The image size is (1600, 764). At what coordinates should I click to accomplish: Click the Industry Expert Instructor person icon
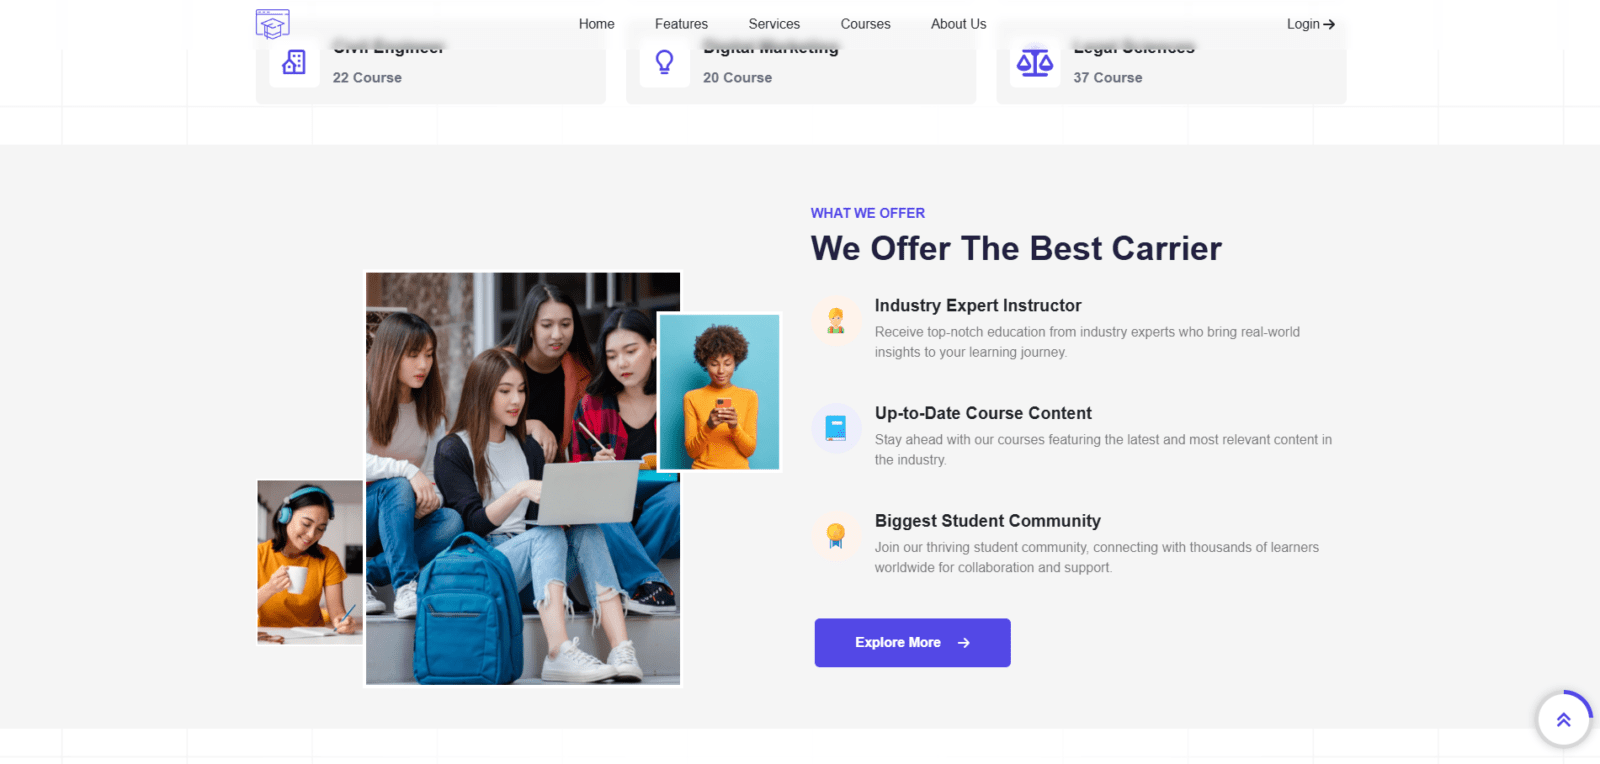point(836,320)
